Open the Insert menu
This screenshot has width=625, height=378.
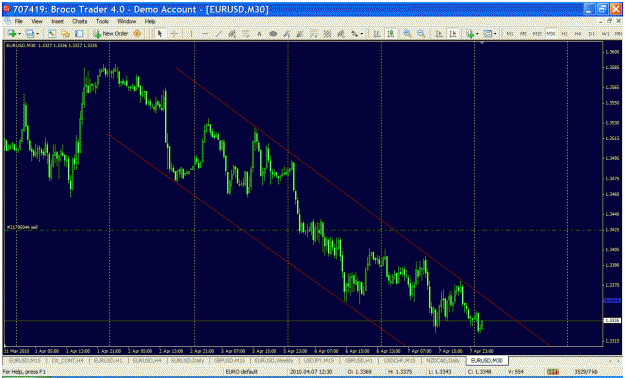click(x=57, y=21)
